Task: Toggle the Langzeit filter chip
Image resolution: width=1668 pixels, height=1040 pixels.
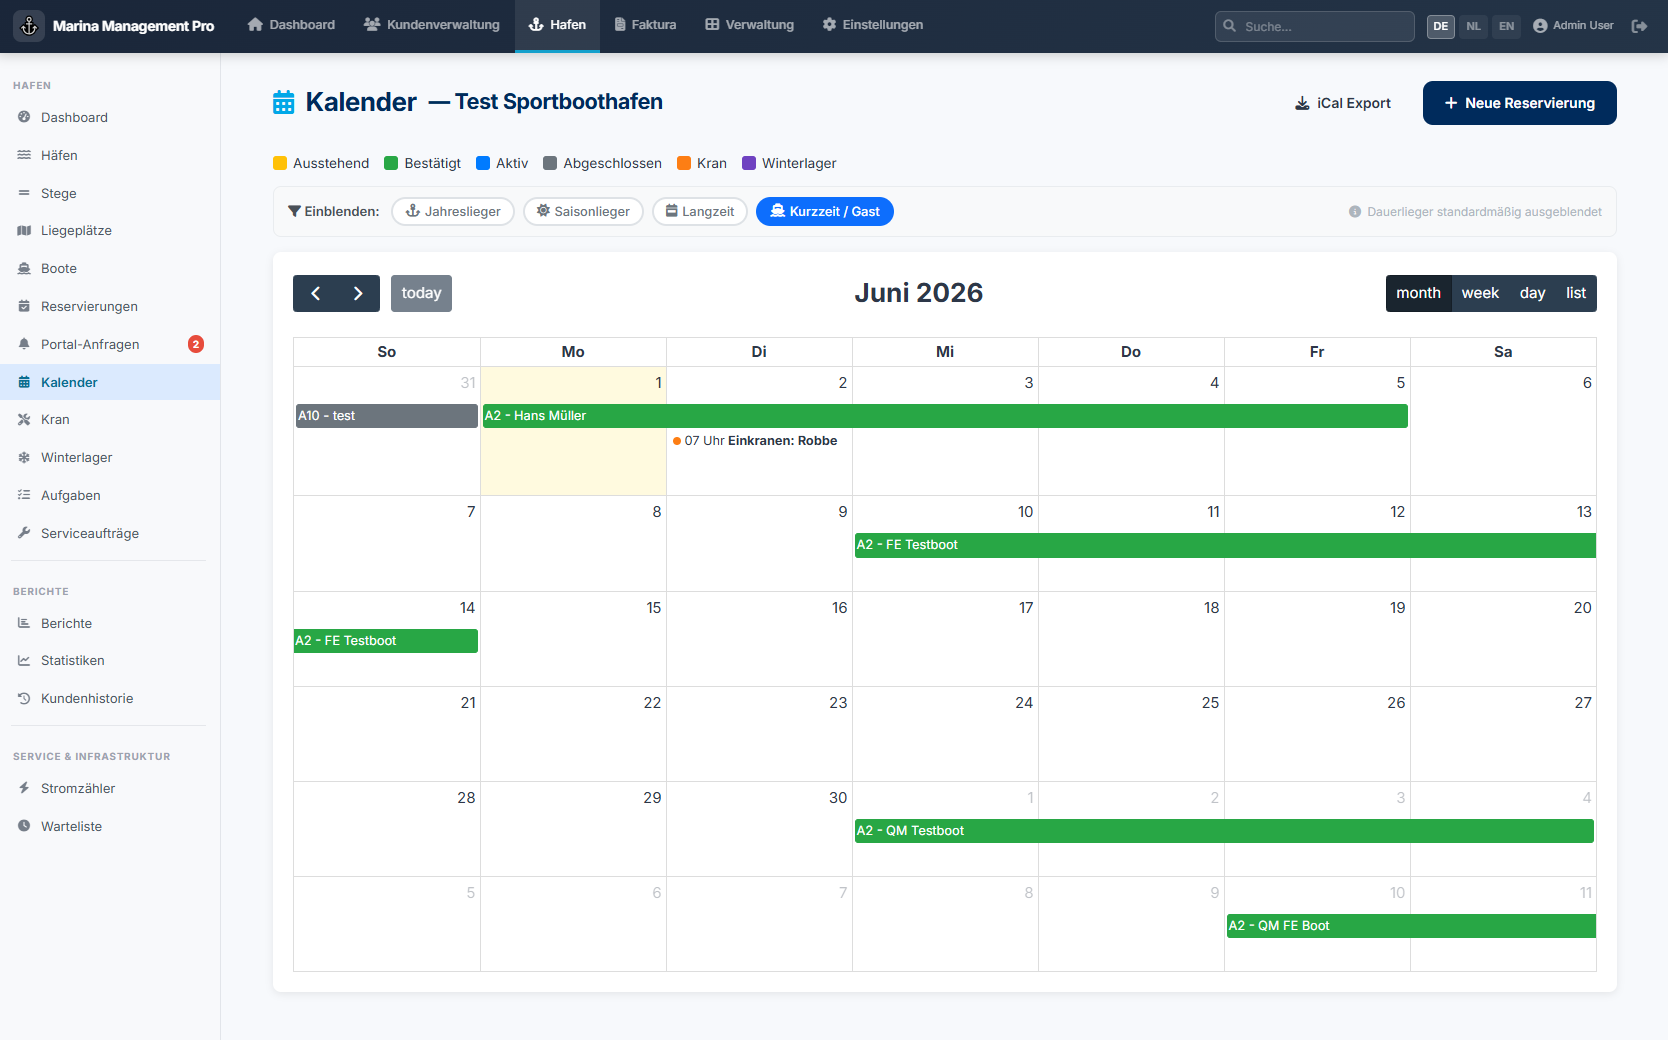Action: [x=700, y=212]
